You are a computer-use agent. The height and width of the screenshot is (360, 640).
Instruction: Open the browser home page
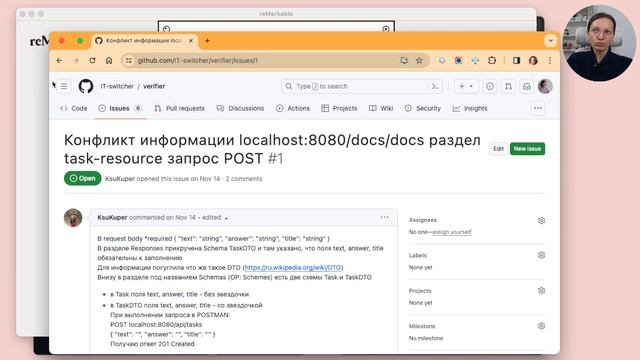109,60
